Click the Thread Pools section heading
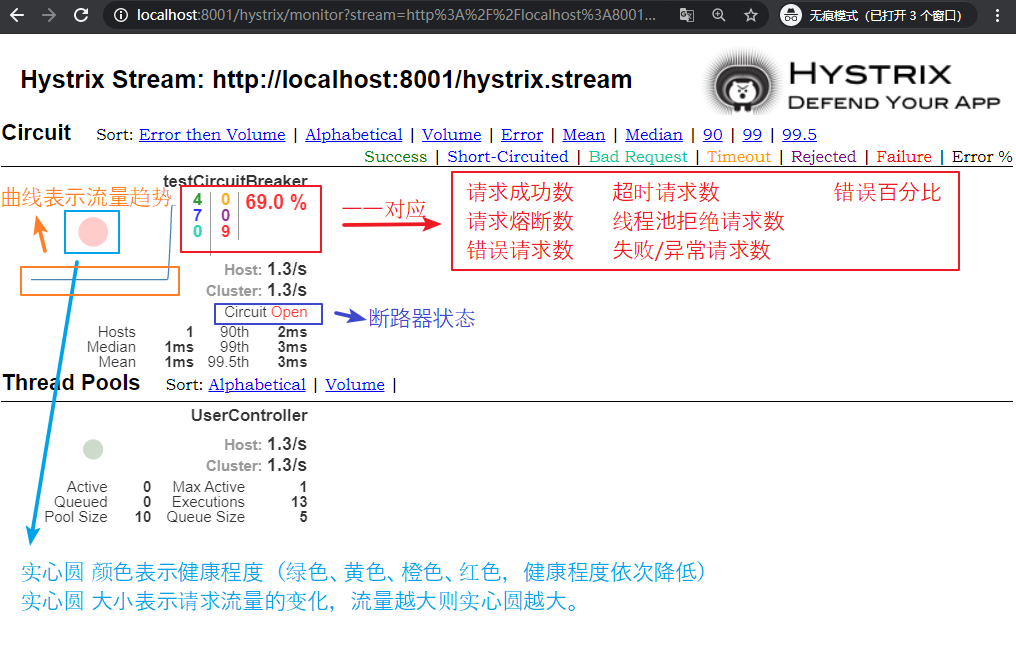This screenshot has height=653, width=1016. coord(71,383)
